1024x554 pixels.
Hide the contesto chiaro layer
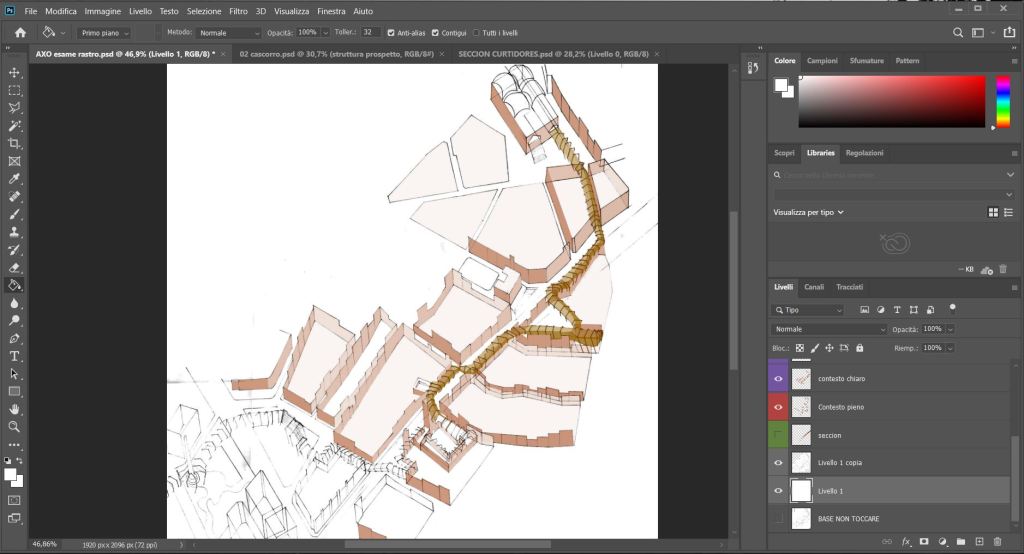(778, 379)
